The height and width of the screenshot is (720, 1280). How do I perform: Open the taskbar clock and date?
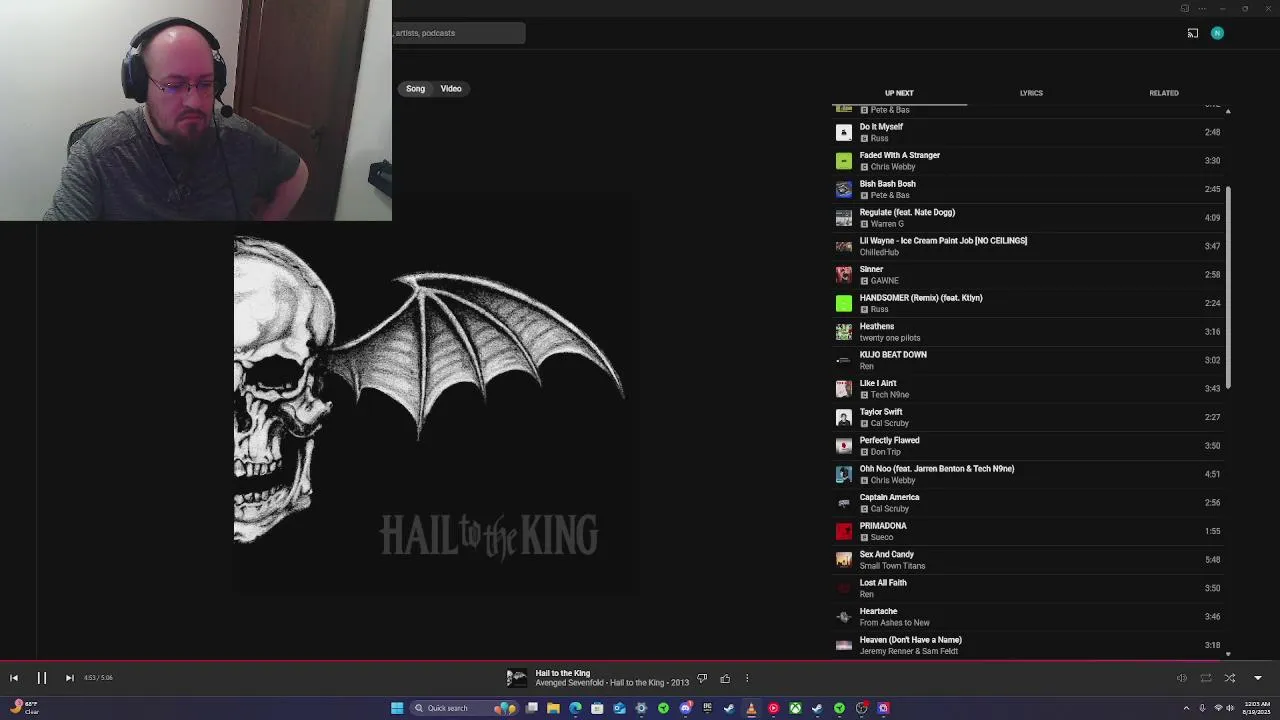1257,708
